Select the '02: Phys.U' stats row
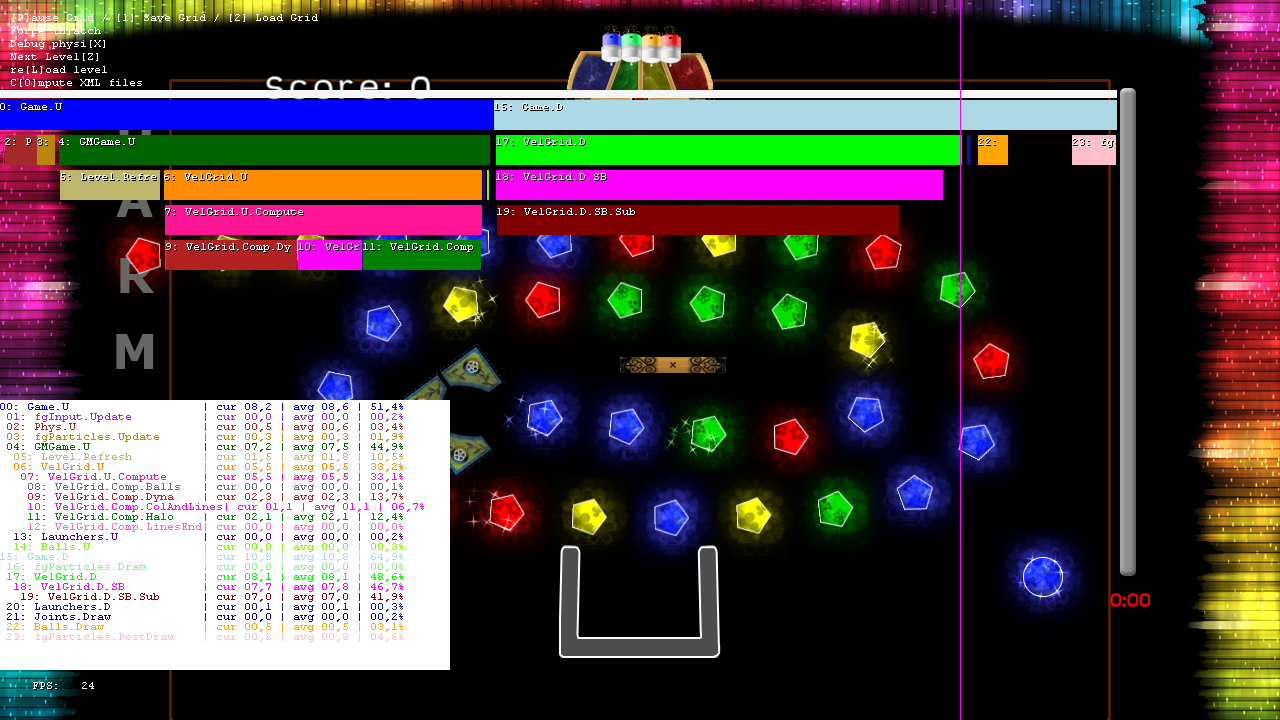Viewport: 1280px width, 720px height. [205, 427]
